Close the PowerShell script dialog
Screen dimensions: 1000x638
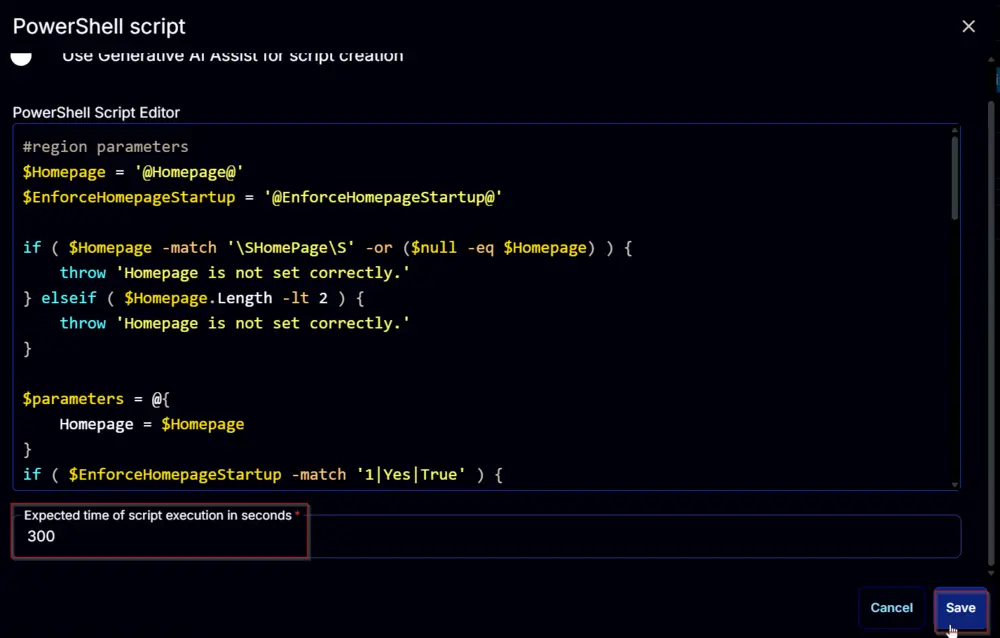point(968,26)
